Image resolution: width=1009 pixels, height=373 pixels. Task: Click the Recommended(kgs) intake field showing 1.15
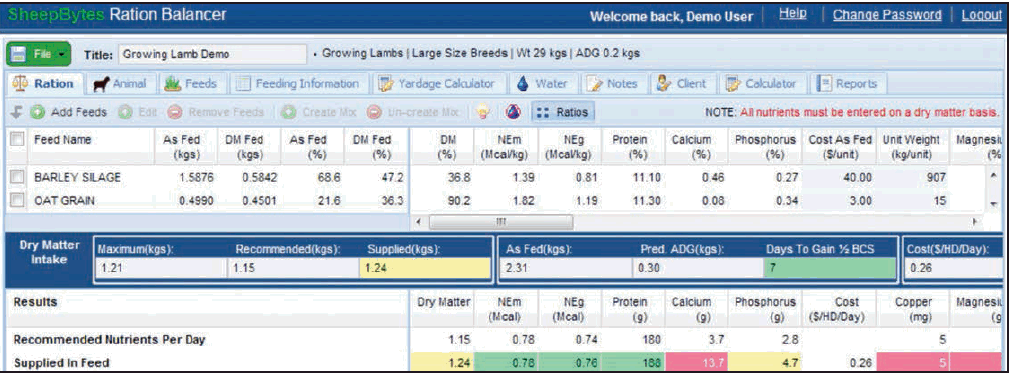pyautogui.click(x=294, y=268)
